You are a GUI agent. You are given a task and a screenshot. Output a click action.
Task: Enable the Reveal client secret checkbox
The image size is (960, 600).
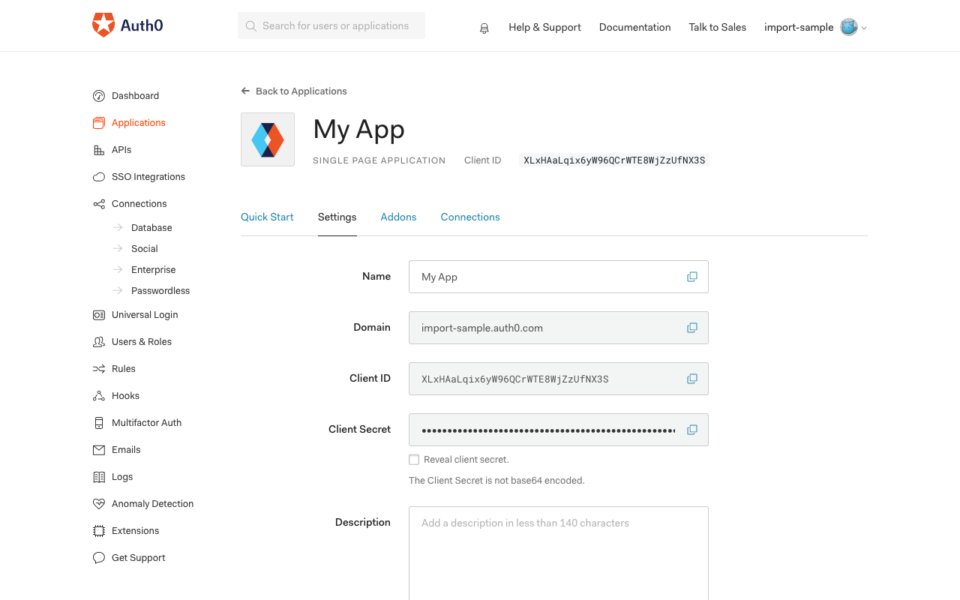(x=413, y=459)
